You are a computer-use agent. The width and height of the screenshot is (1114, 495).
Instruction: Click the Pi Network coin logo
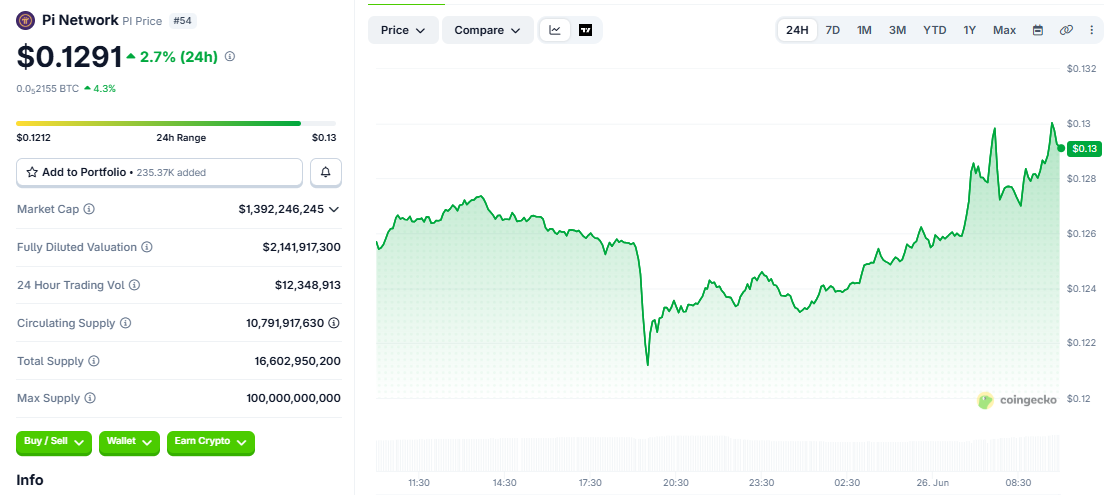(26, 20)
